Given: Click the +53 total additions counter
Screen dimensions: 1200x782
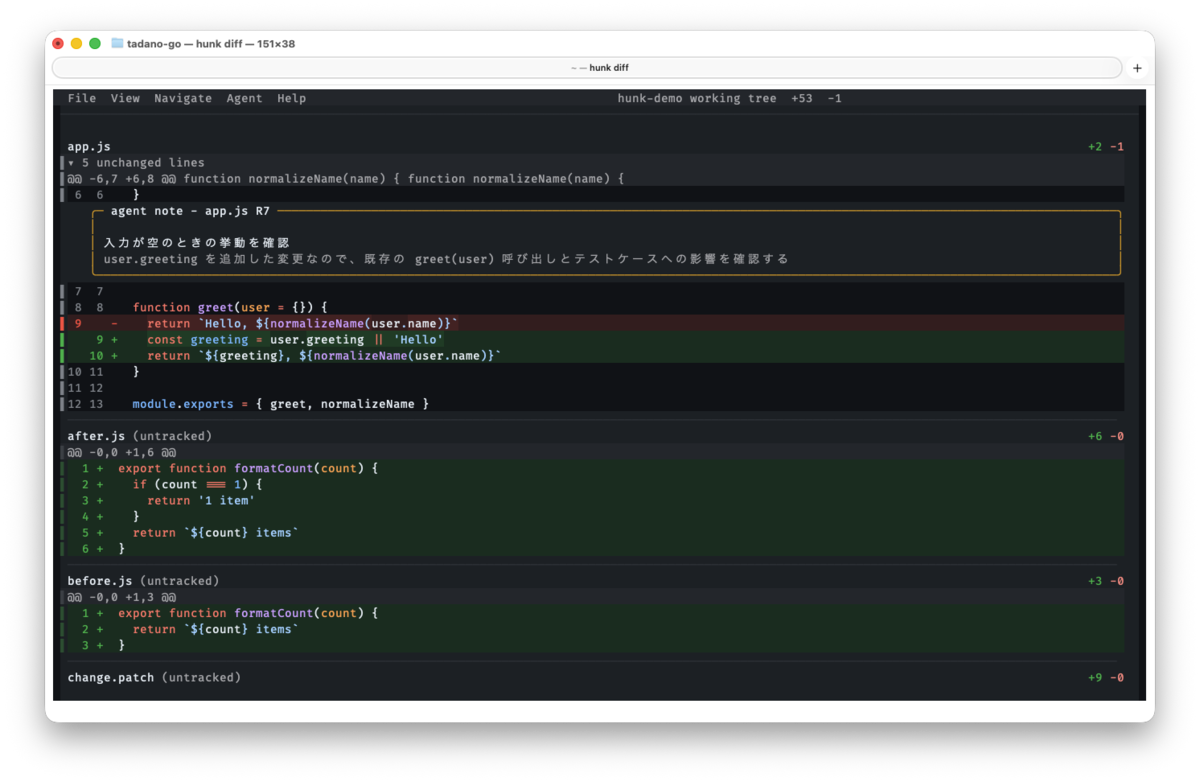Looking at the screenshot, I should tap(801, 98).
